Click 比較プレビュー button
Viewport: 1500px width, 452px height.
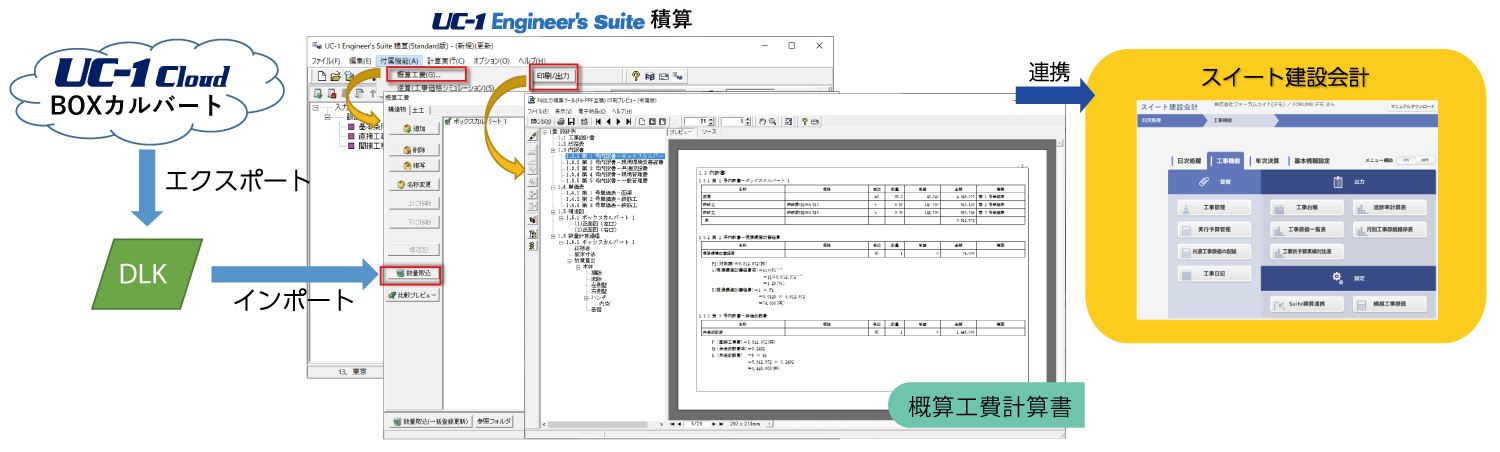412,296
